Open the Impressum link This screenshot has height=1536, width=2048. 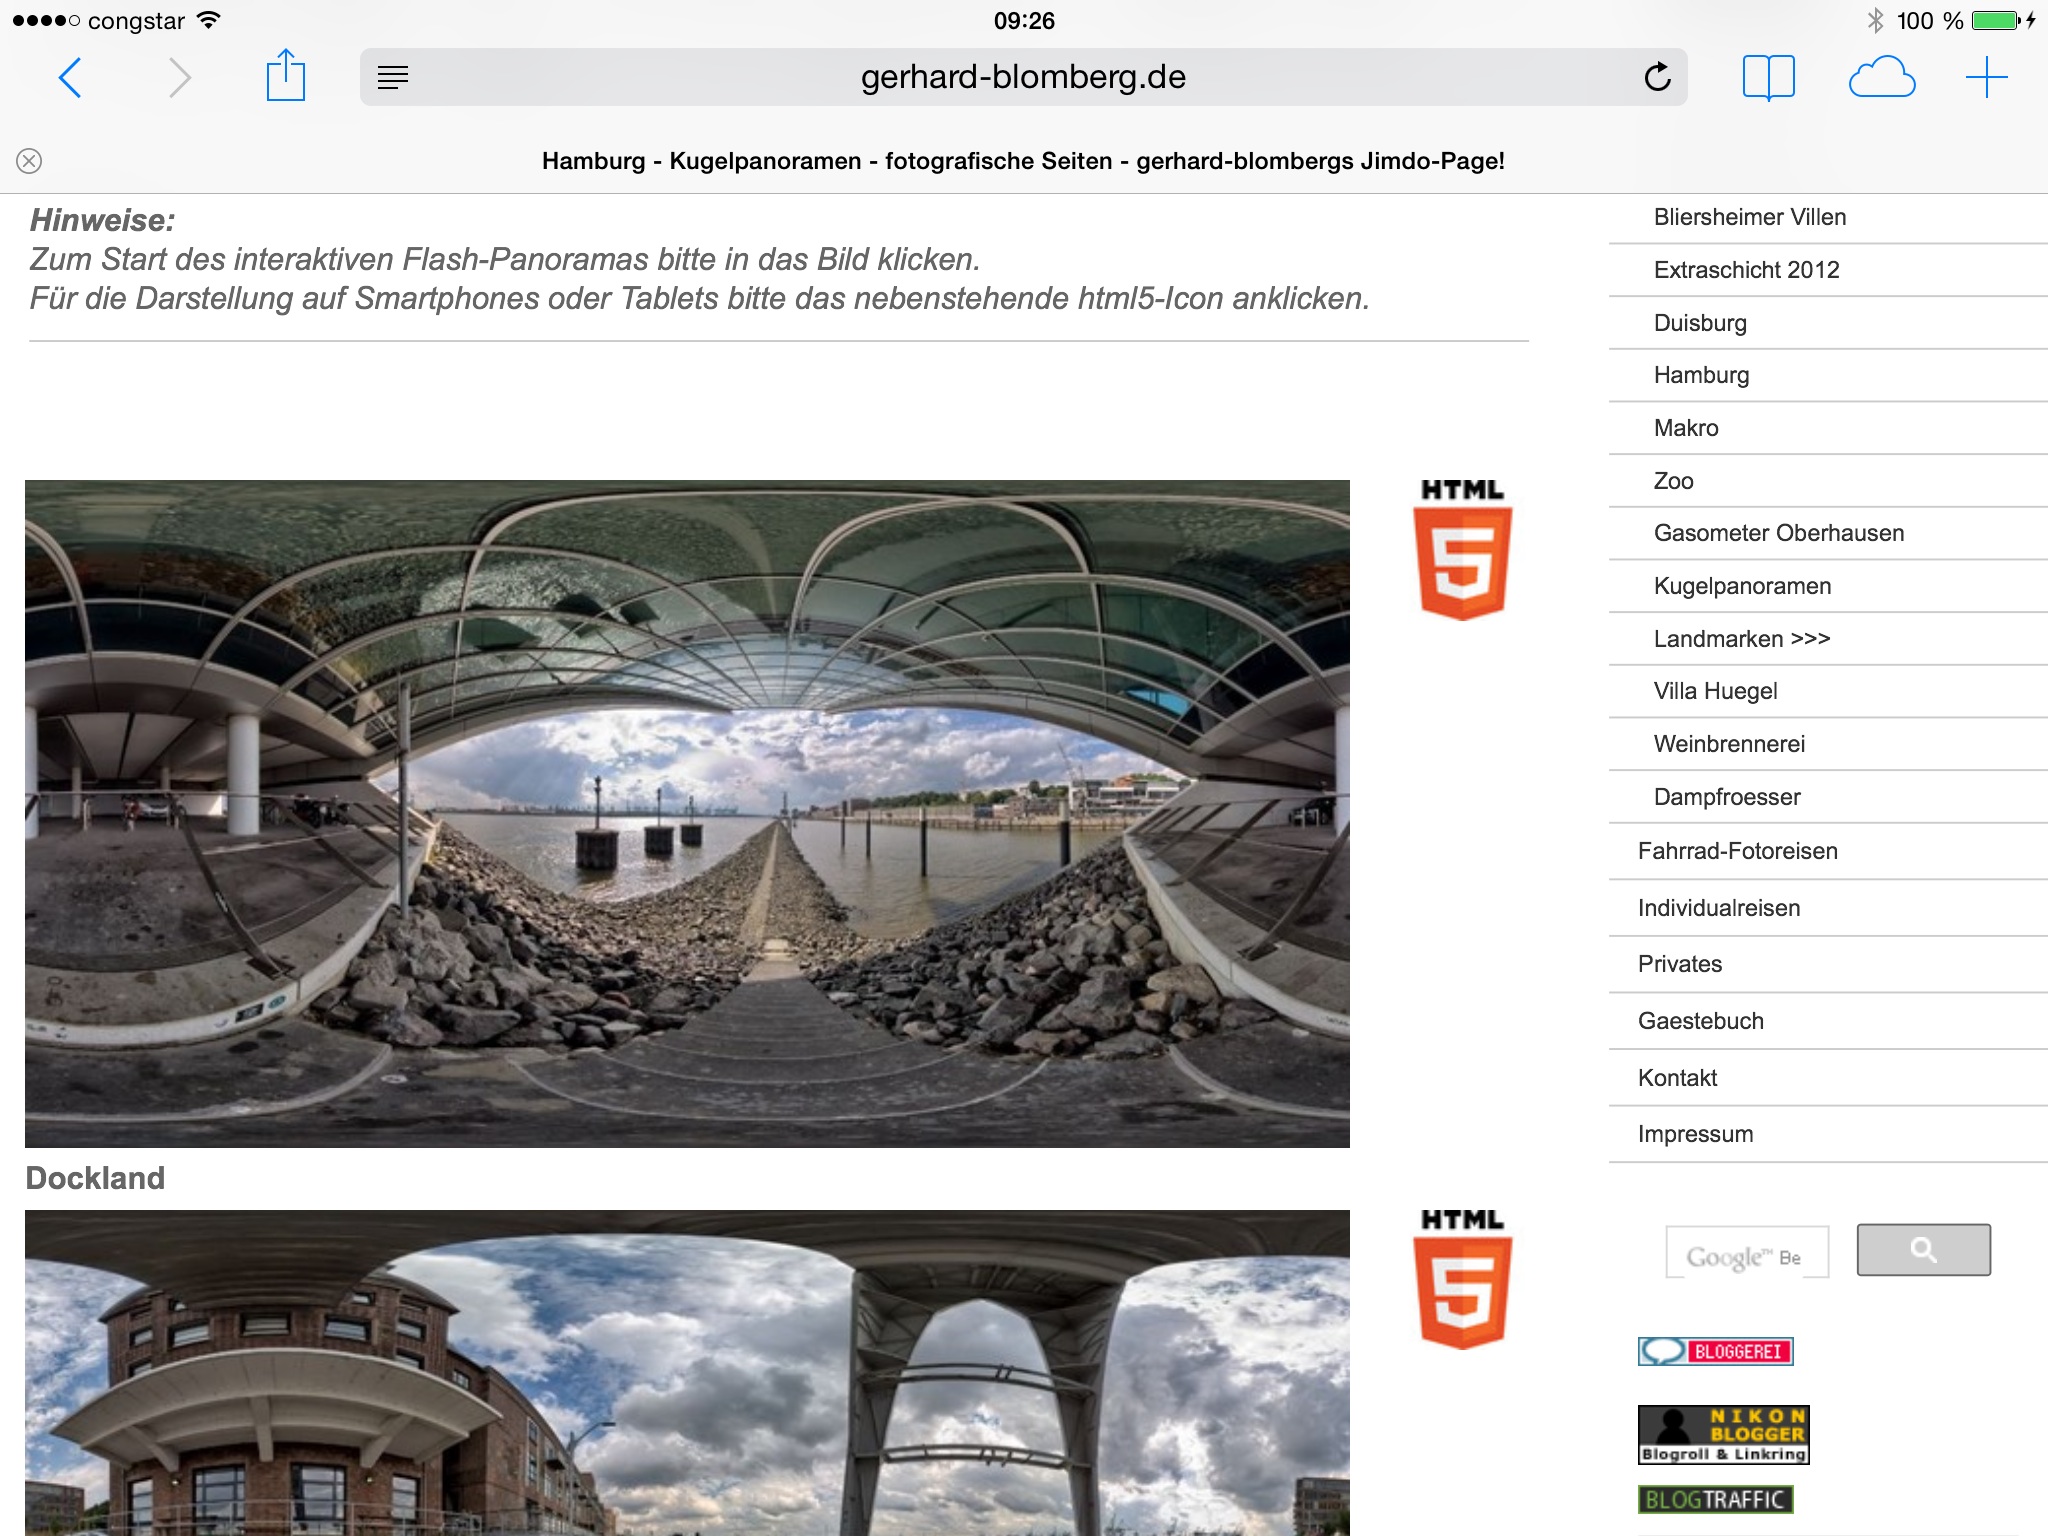[1695, 1134]
